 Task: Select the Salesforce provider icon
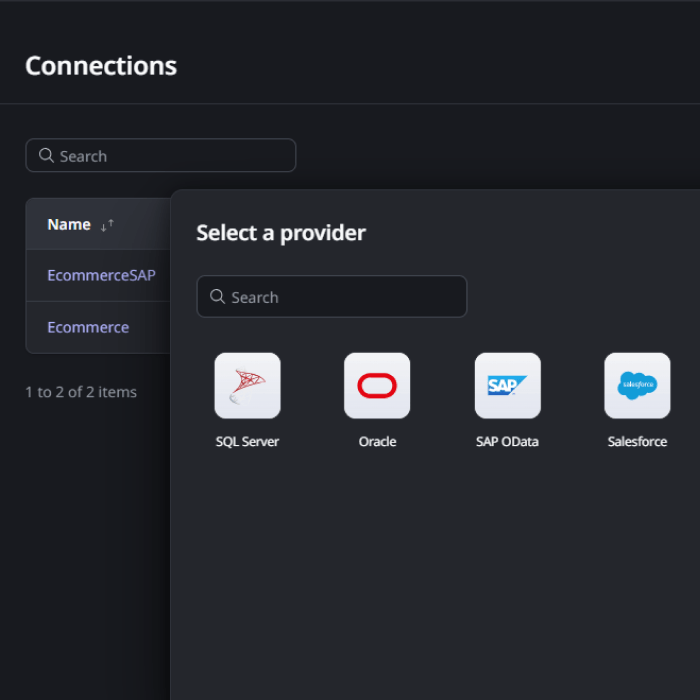pos(637,386)
